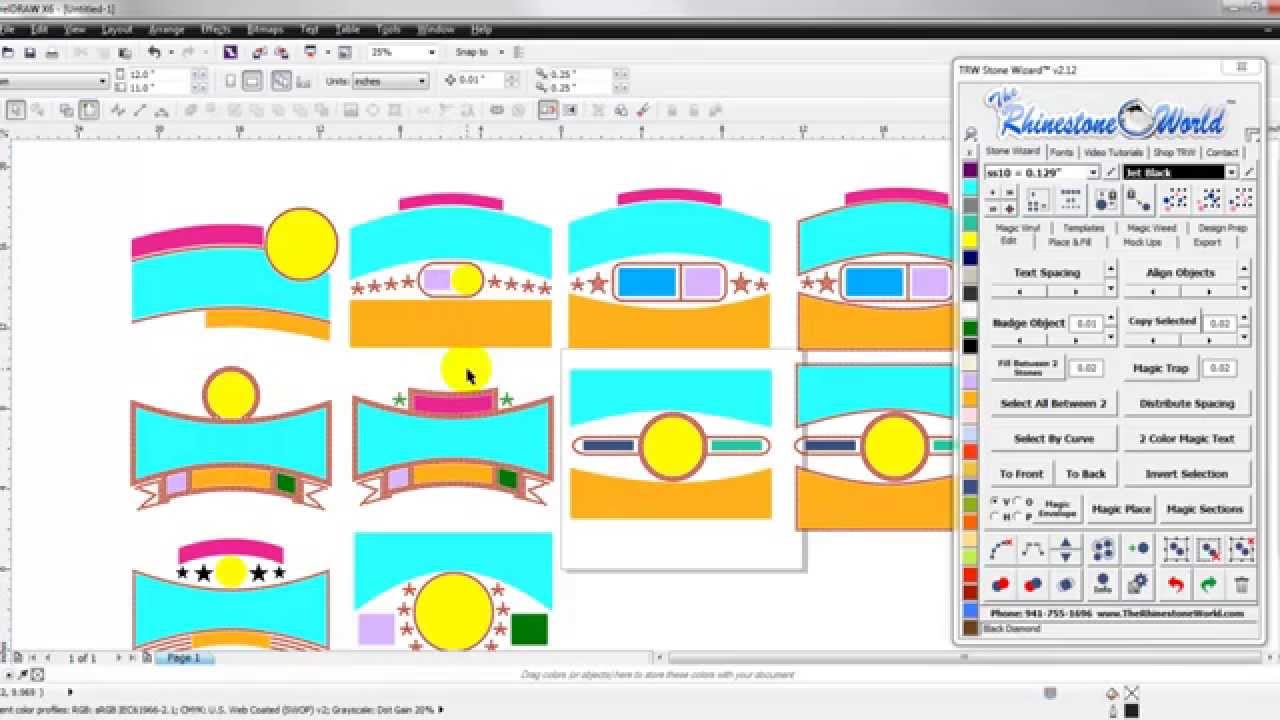The image size is (1280, 720).
Task: Click the Page 1 tab
Action: pos(183,658)
